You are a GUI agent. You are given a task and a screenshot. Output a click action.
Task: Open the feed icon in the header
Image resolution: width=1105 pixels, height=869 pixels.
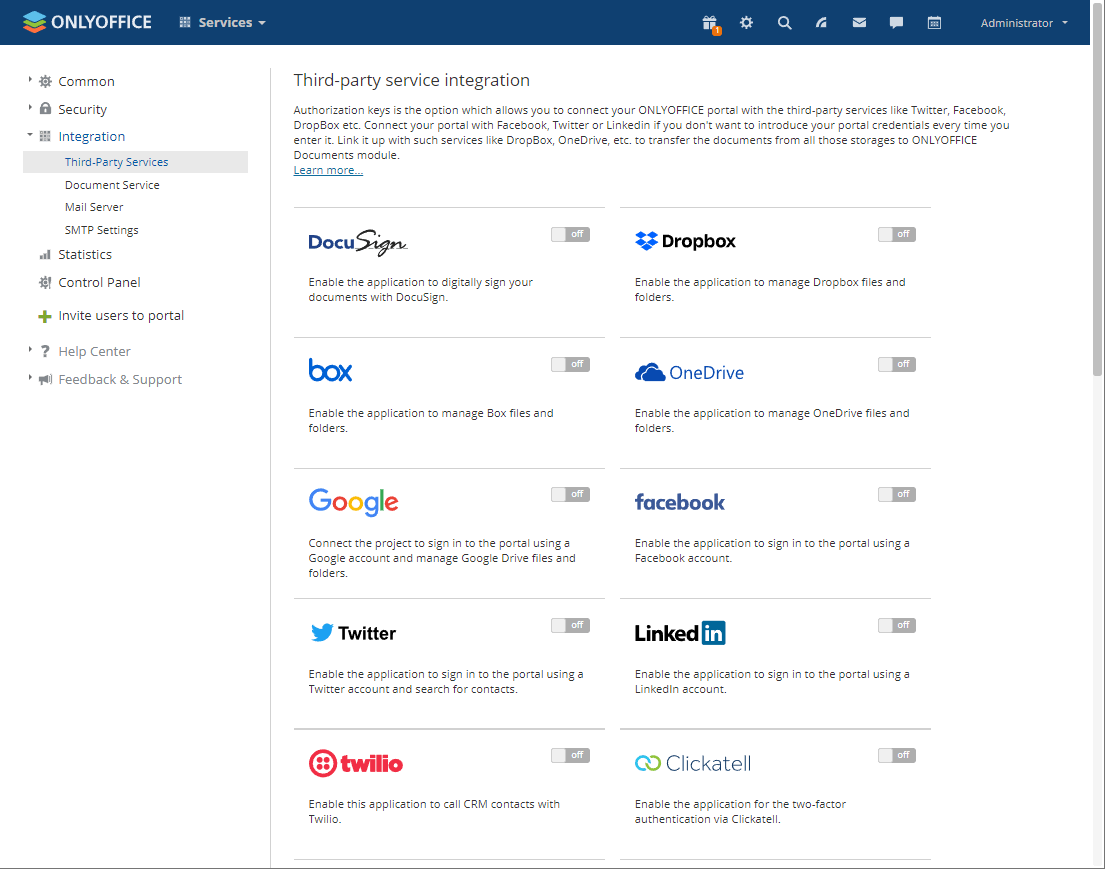(821, 23)
